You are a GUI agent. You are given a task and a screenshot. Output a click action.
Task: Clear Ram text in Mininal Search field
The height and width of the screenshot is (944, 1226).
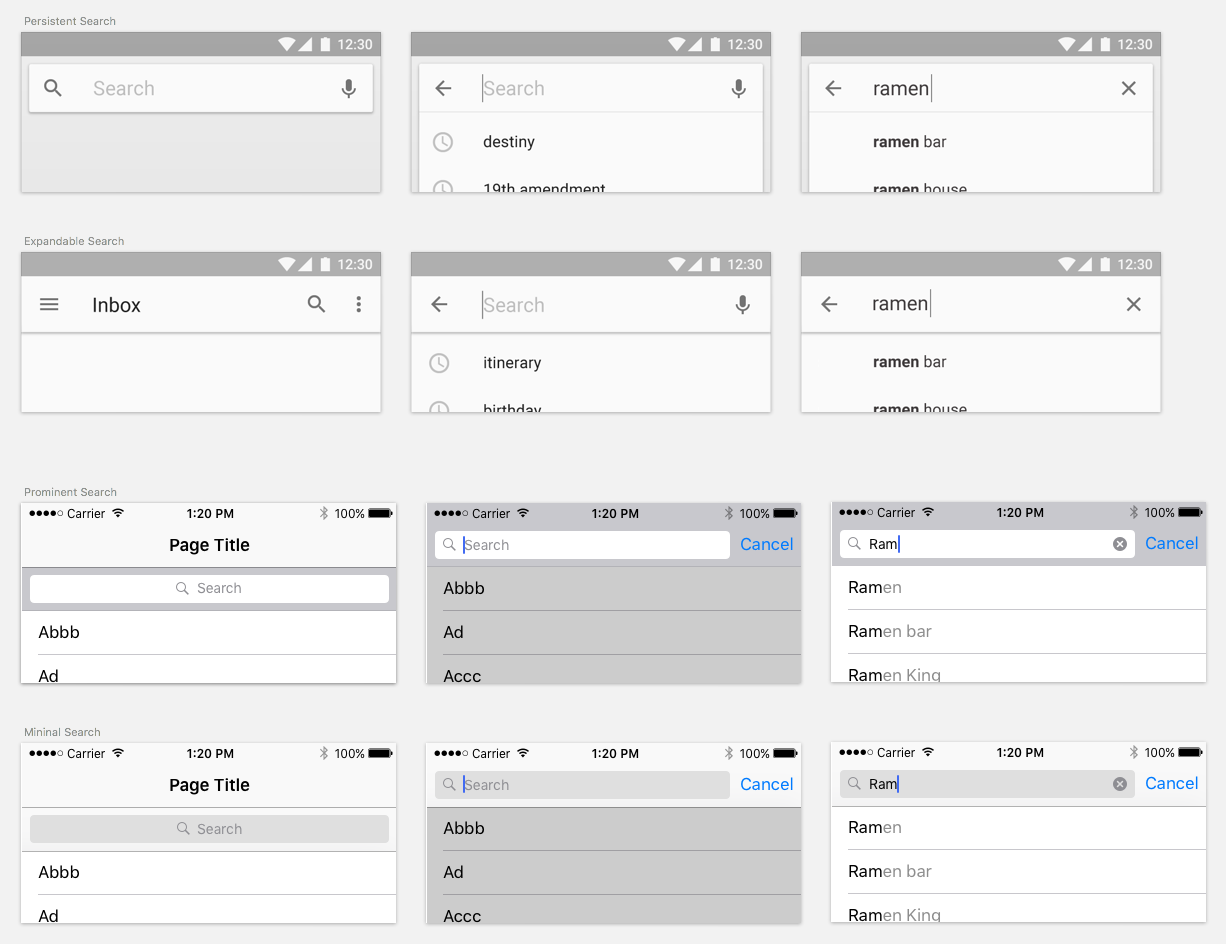click(x=1120, y=784)
